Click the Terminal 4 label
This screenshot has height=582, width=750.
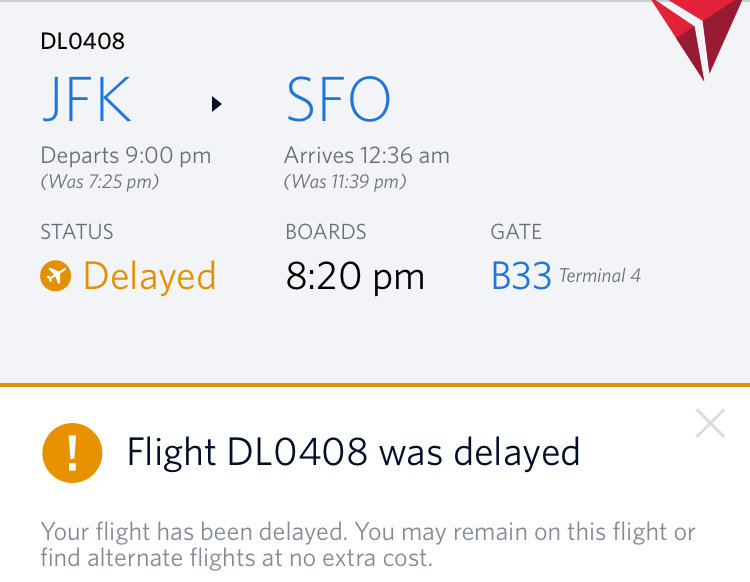point(600,276)
